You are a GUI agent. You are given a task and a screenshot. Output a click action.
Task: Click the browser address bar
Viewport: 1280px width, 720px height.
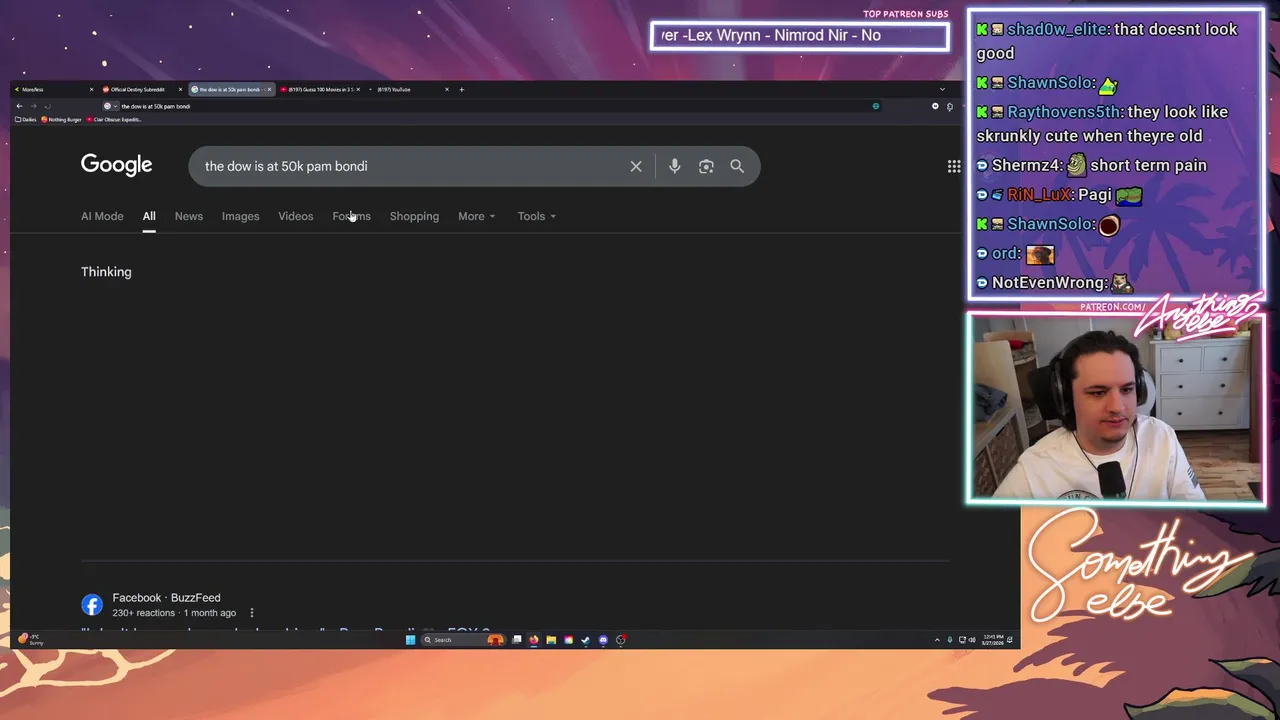tap(490, 106)
